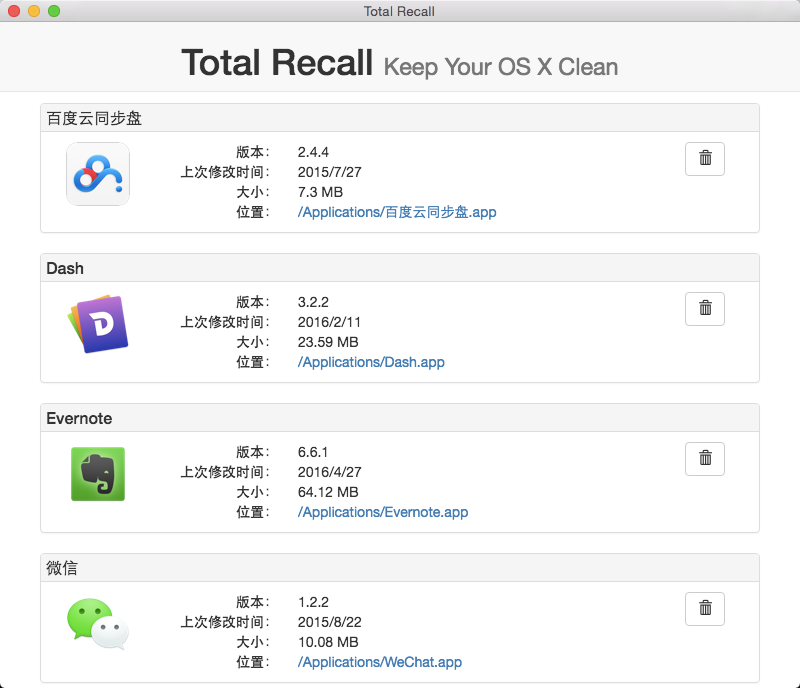The image size is (800, 688).
Task: Click the version value 2.4.4
Action: 313,152
